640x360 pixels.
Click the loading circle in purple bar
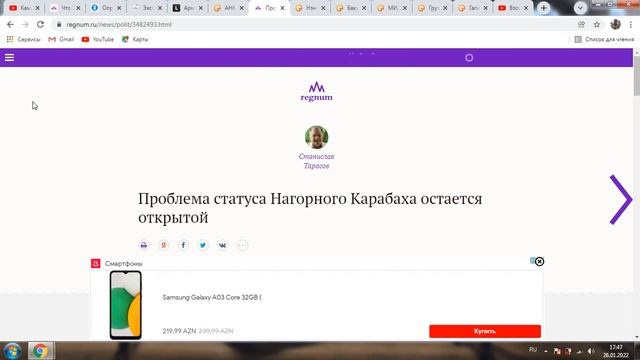(469, 58)
